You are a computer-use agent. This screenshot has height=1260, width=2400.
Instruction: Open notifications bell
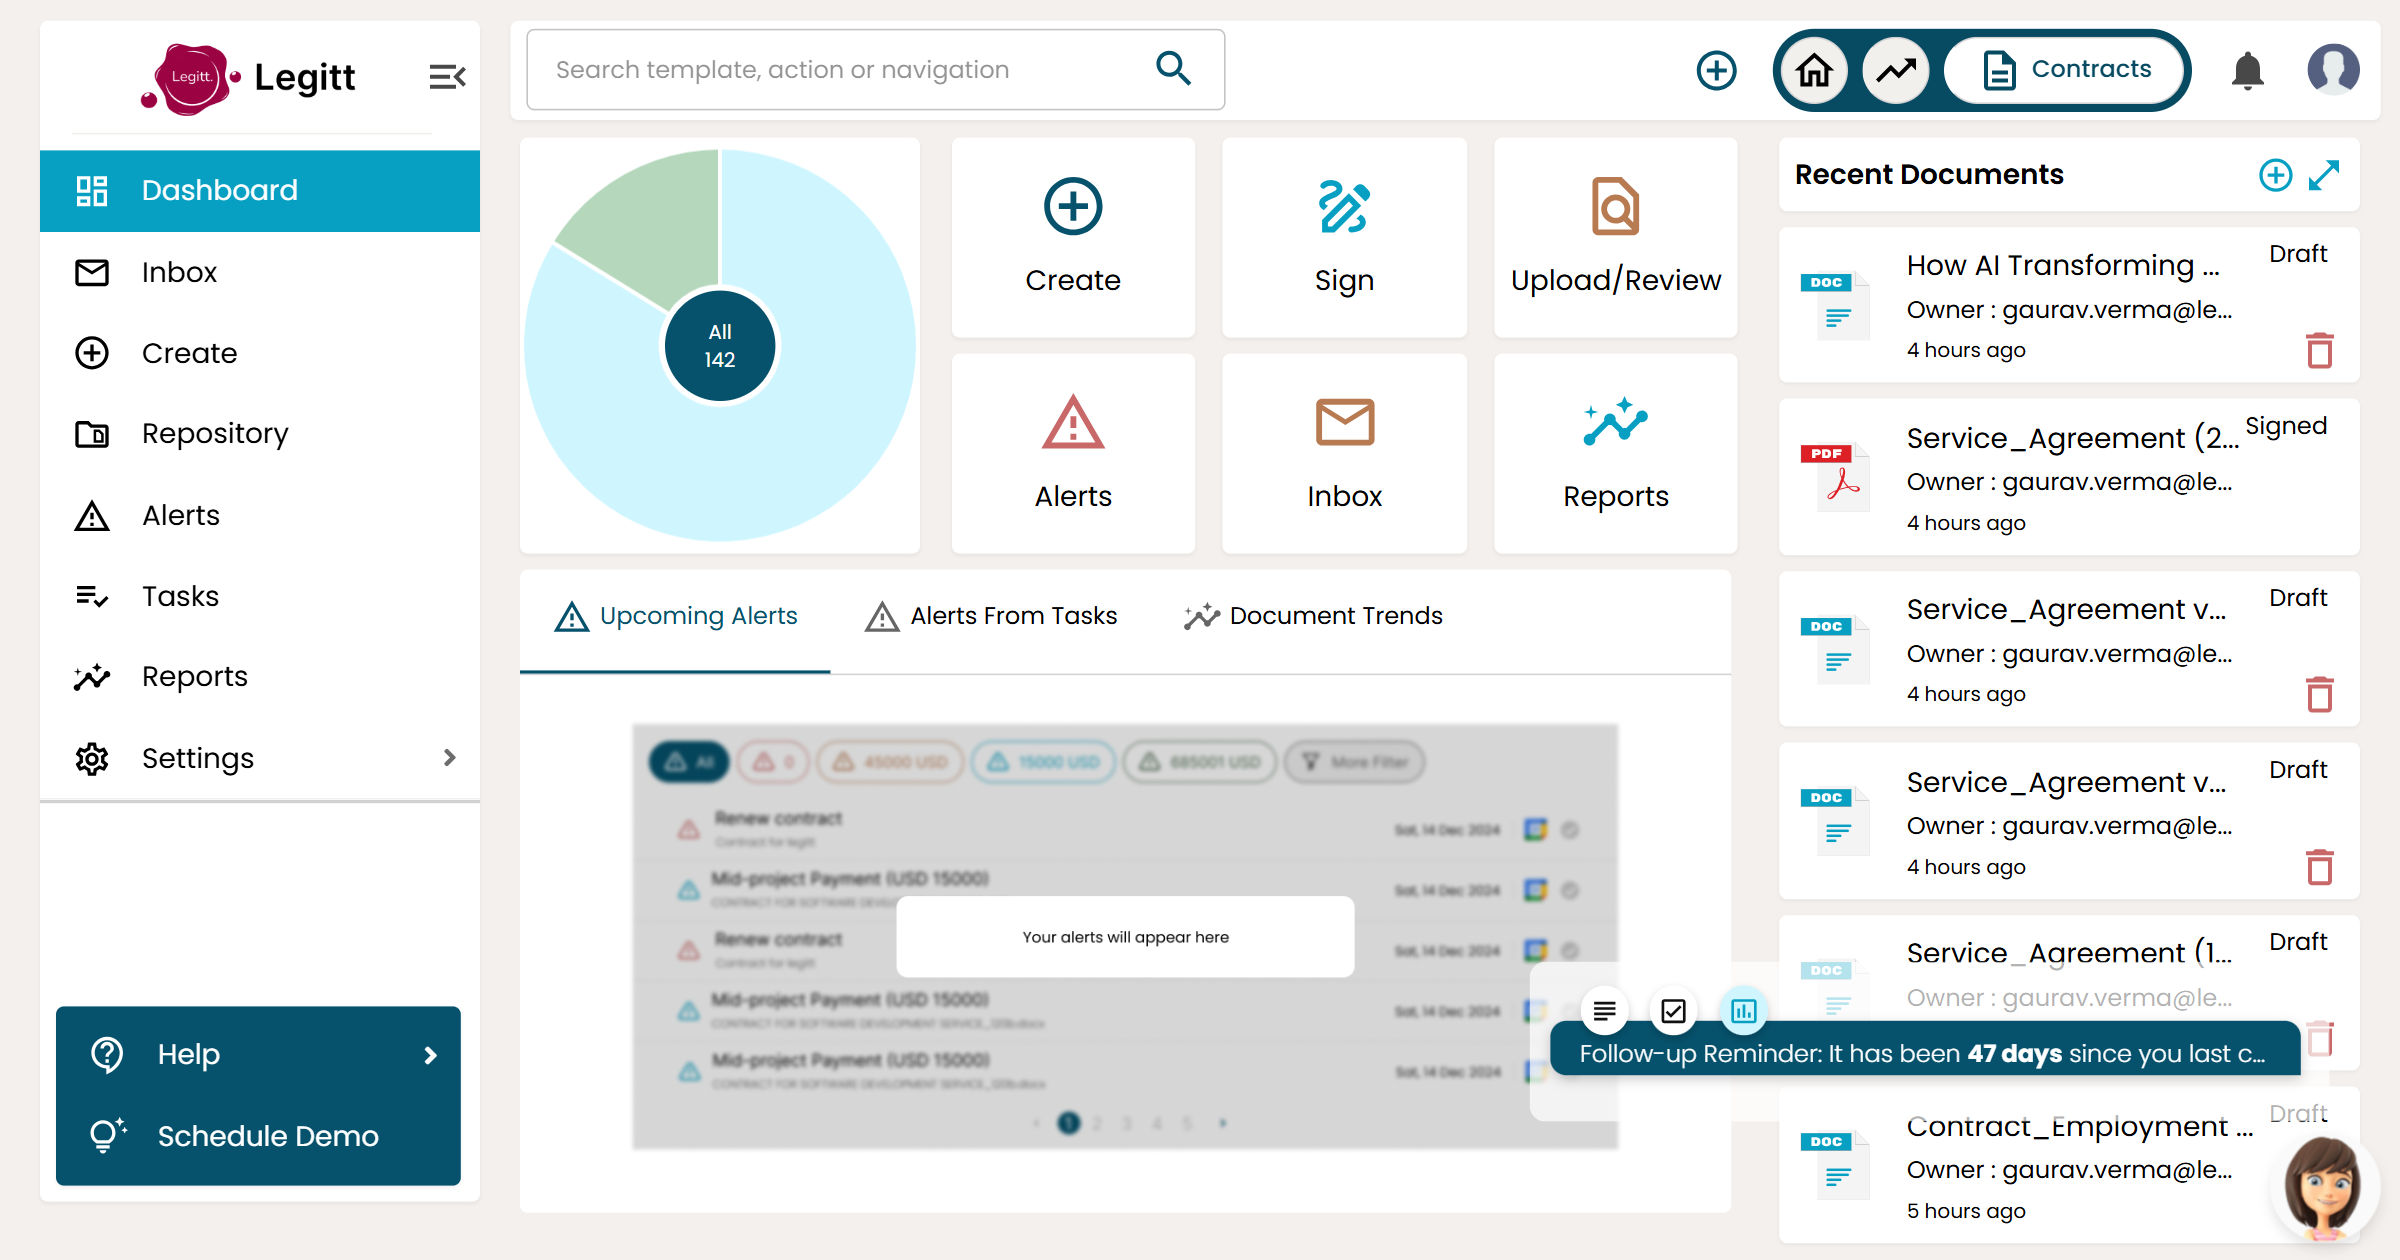[x=2247, y=70]
